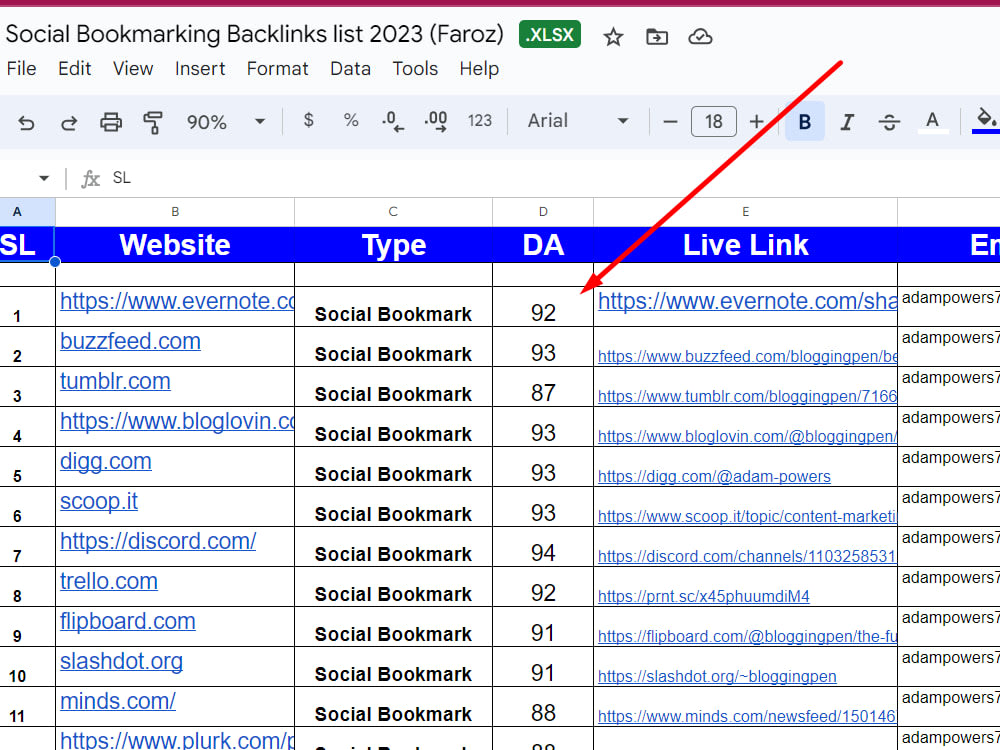
Task: Open the fill color picker
Action: [x=986, y=120]
